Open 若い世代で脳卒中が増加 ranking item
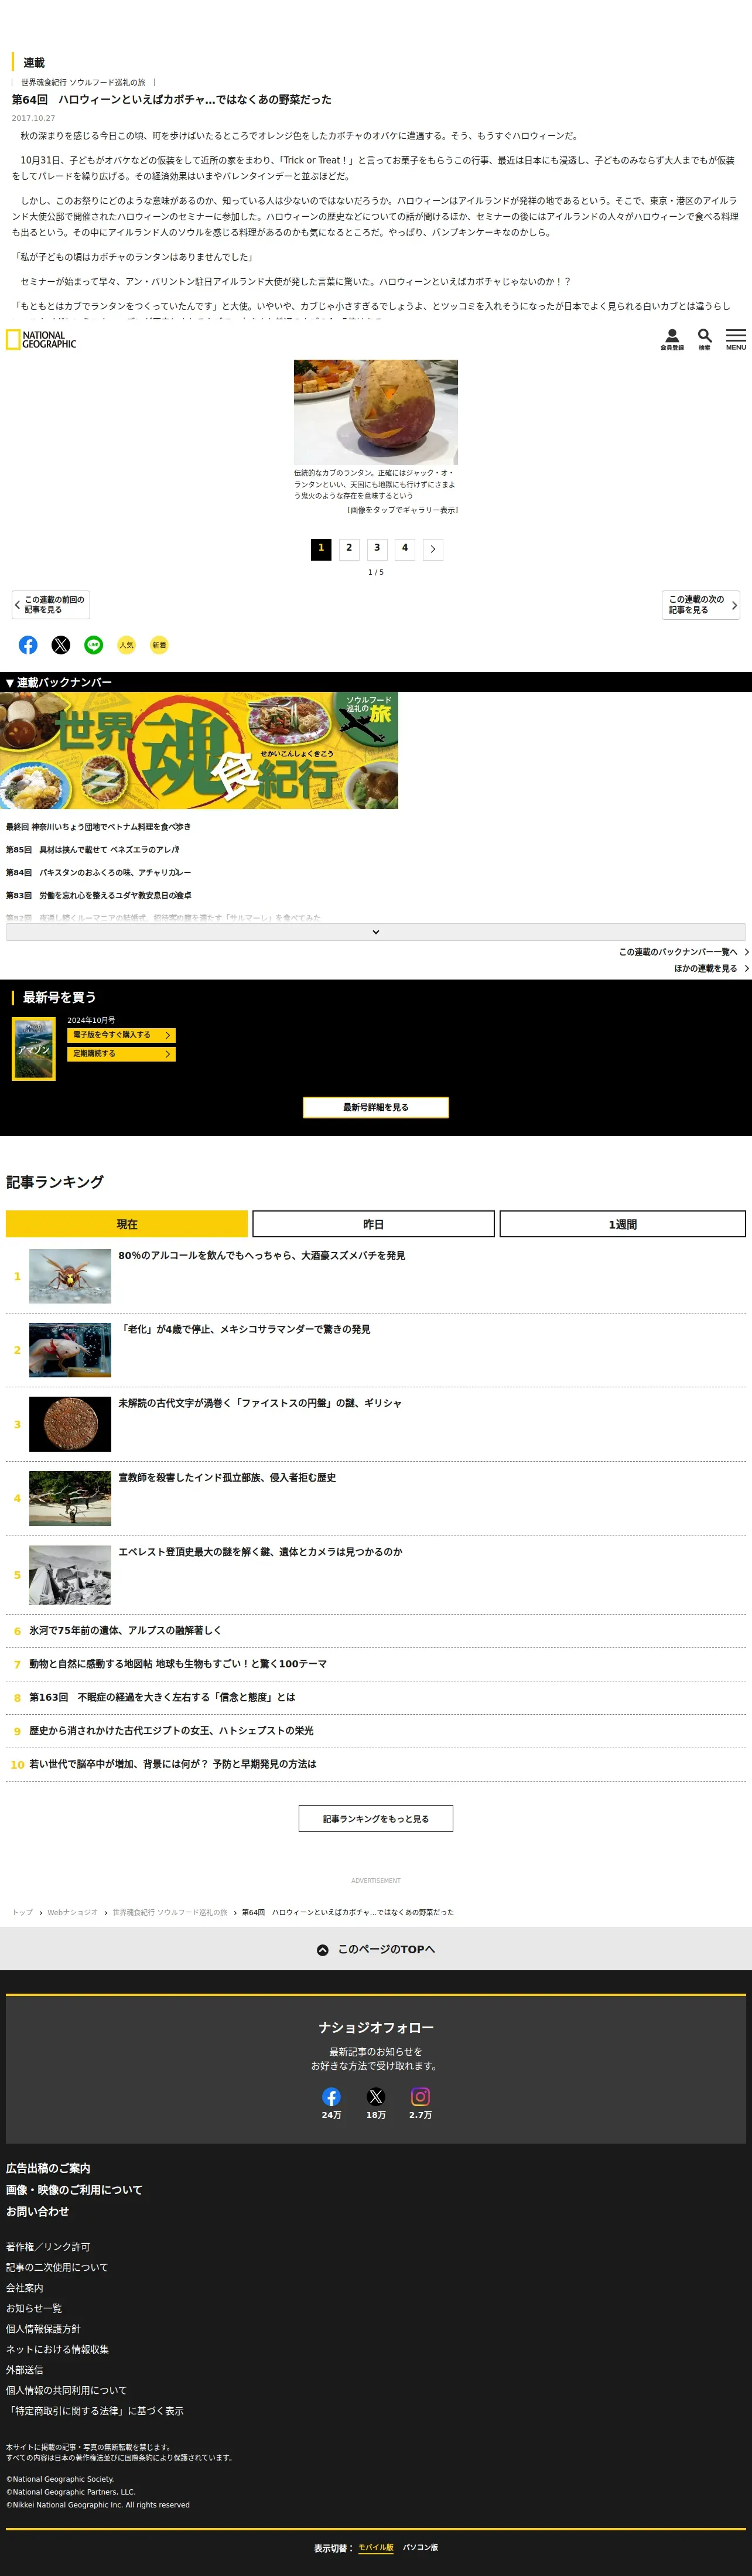Image resolution: width=752 pixels, height=2576 pixels. coord(173,1764)
